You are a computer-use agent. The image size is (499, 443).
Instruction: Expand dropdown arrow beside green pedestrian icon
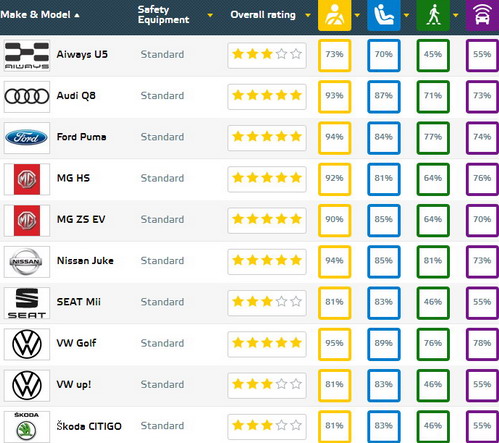click(x=455, y=15)
